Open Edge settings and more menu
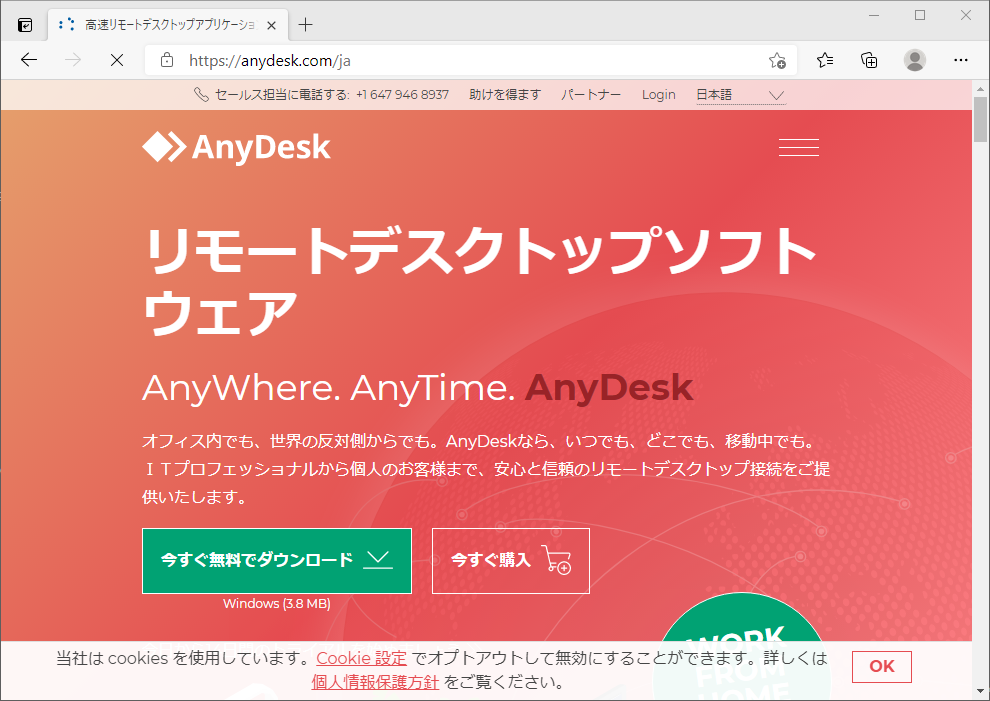990x701 pixels. [960, 60]
